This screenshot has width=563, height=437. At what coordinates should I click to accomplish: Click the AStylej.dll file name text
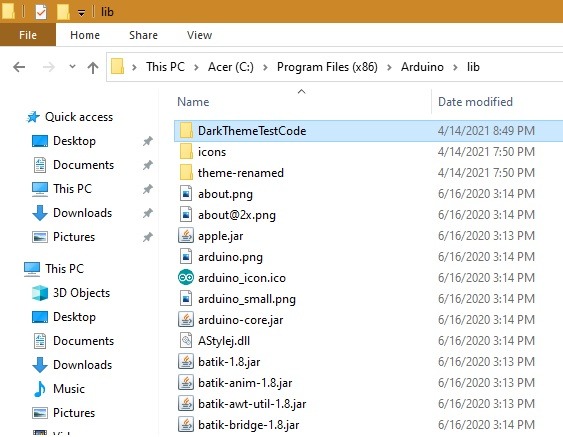pyautogui.click(x=224, y=341)
